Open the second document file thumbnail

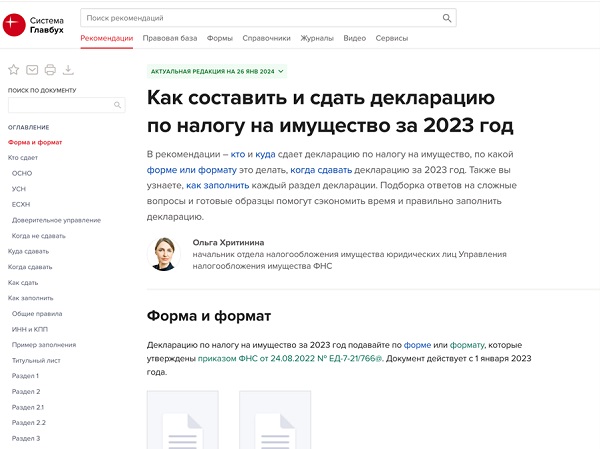pyautogui.click(x=274, y=420)
